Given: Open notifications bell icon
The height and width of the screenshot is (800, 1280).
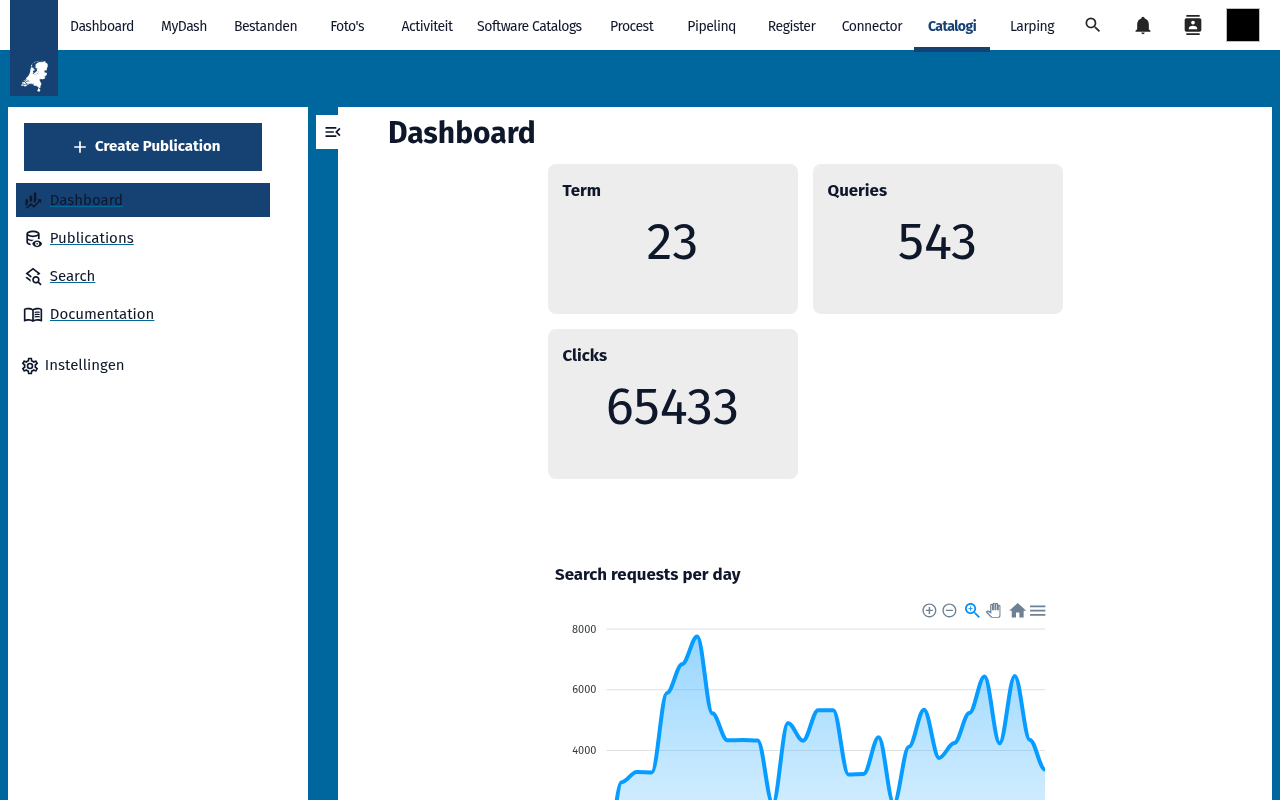Looking at the screenshot, I should (x=1143, y=25).
